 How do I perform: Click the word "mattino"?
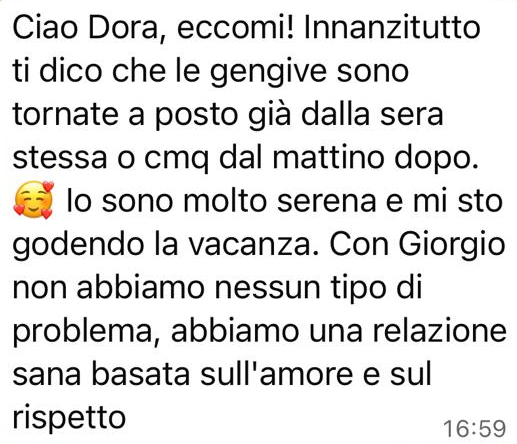(x=329, y=157)
